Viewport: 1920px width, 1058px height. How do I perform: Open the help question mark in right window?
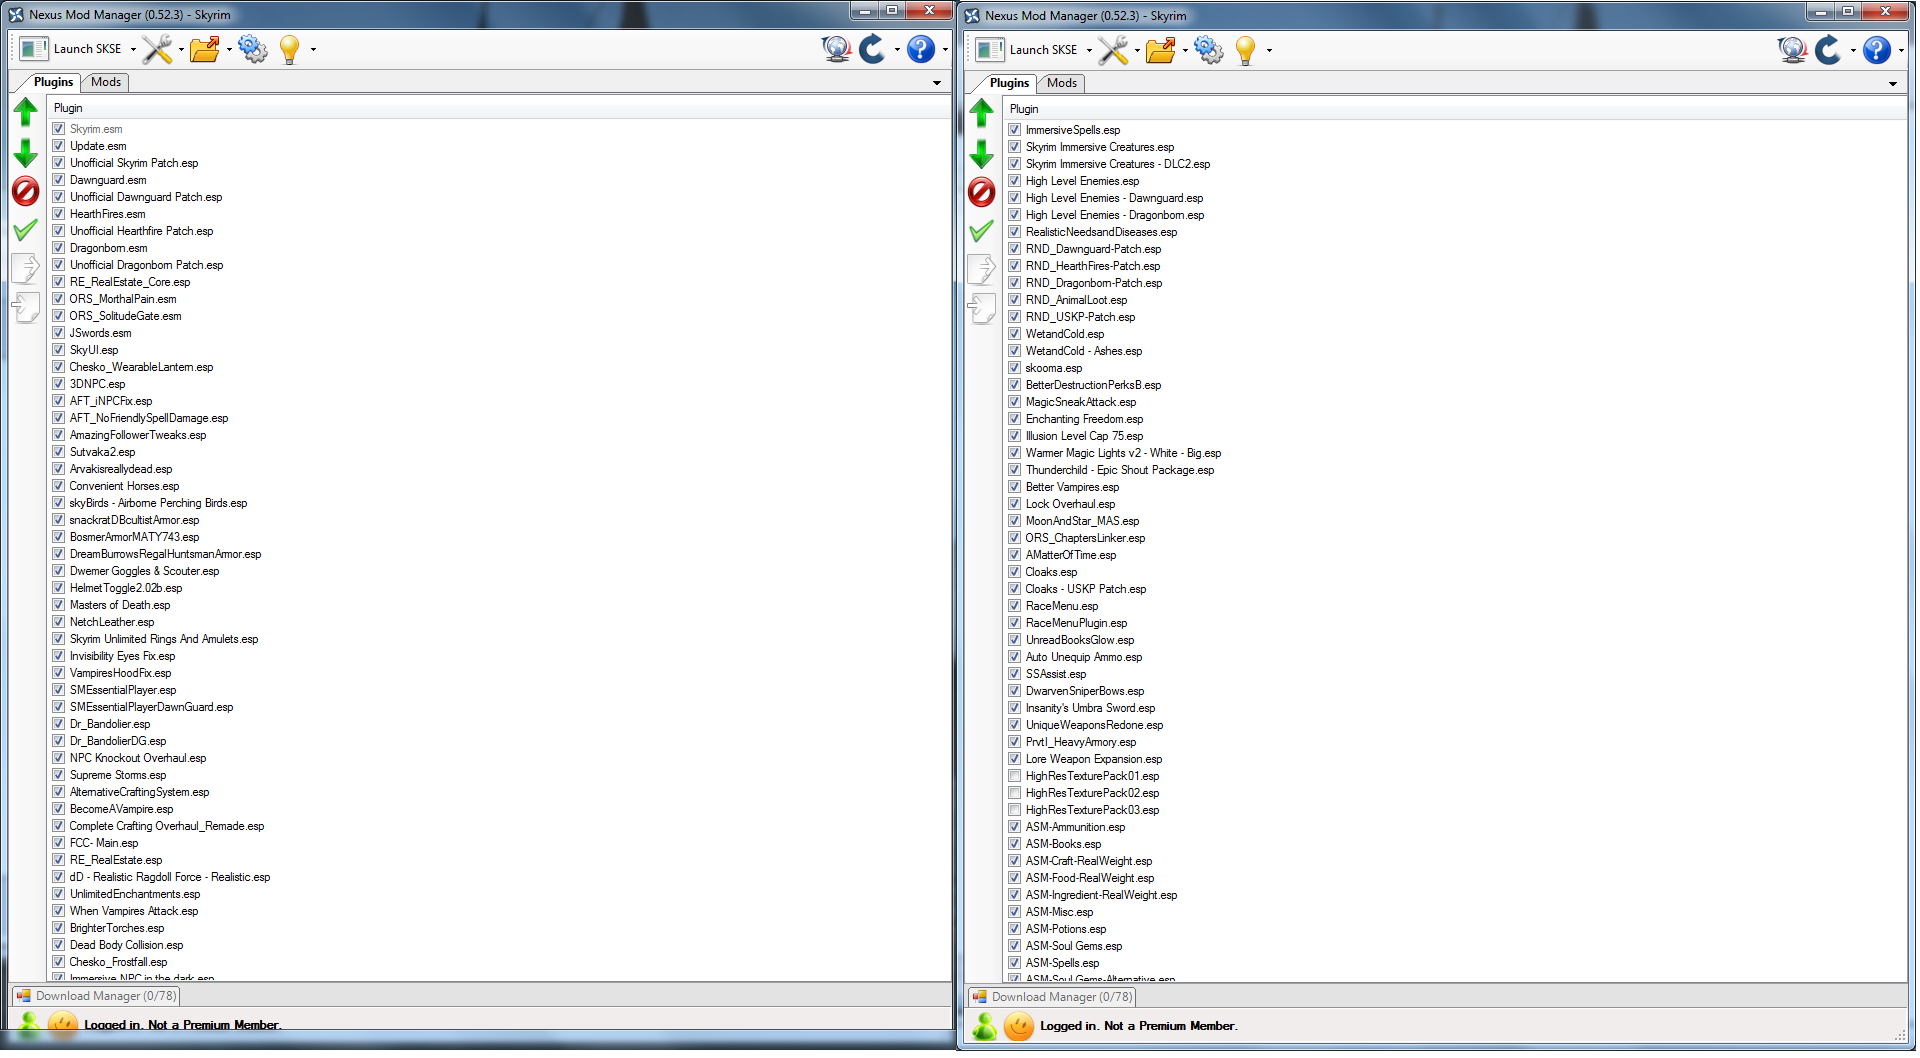point(1877,50)
